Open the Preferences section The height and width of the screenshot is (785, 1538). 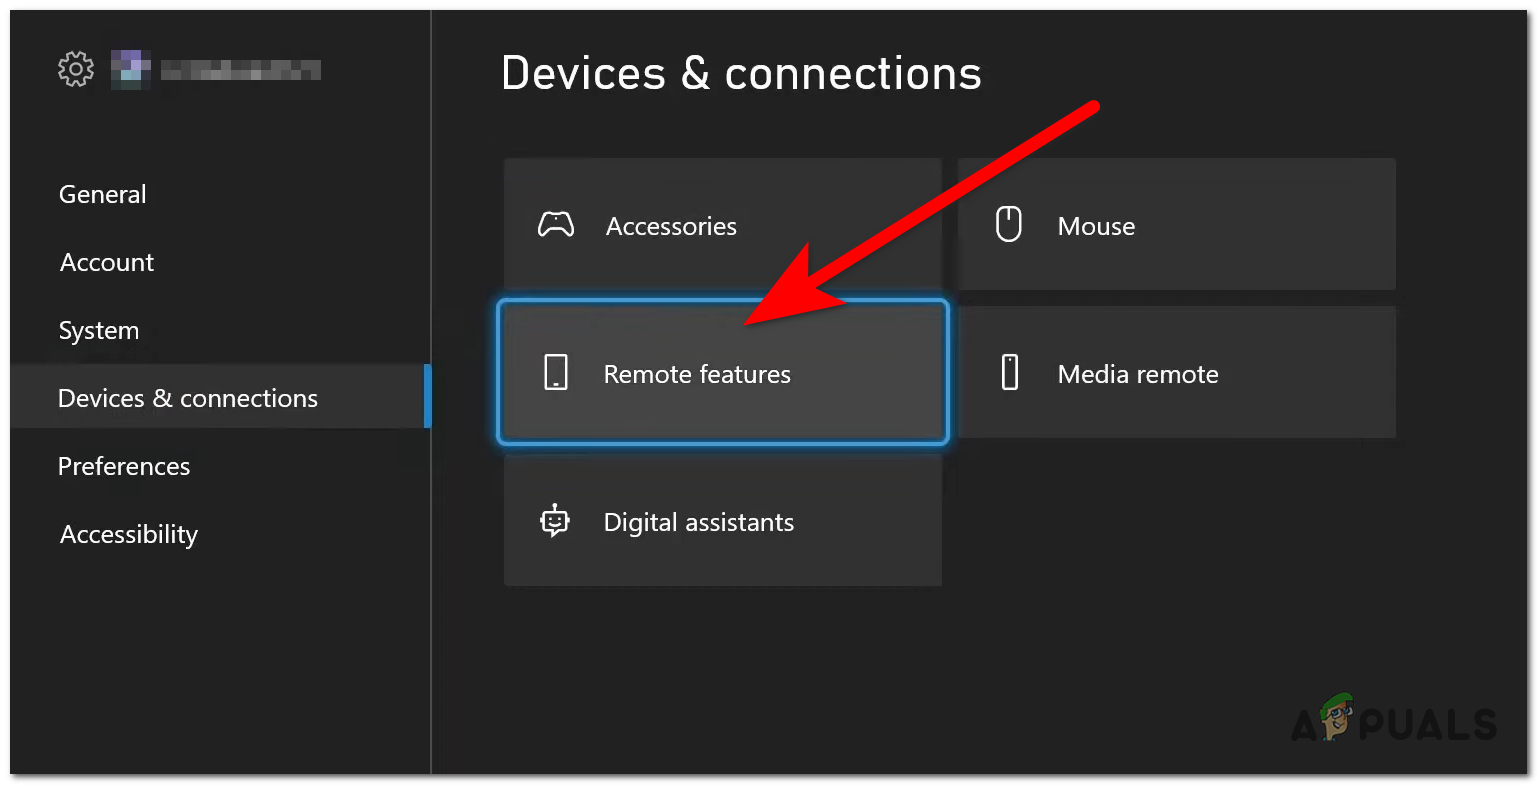pyautogui.click(x=124, y=466)
